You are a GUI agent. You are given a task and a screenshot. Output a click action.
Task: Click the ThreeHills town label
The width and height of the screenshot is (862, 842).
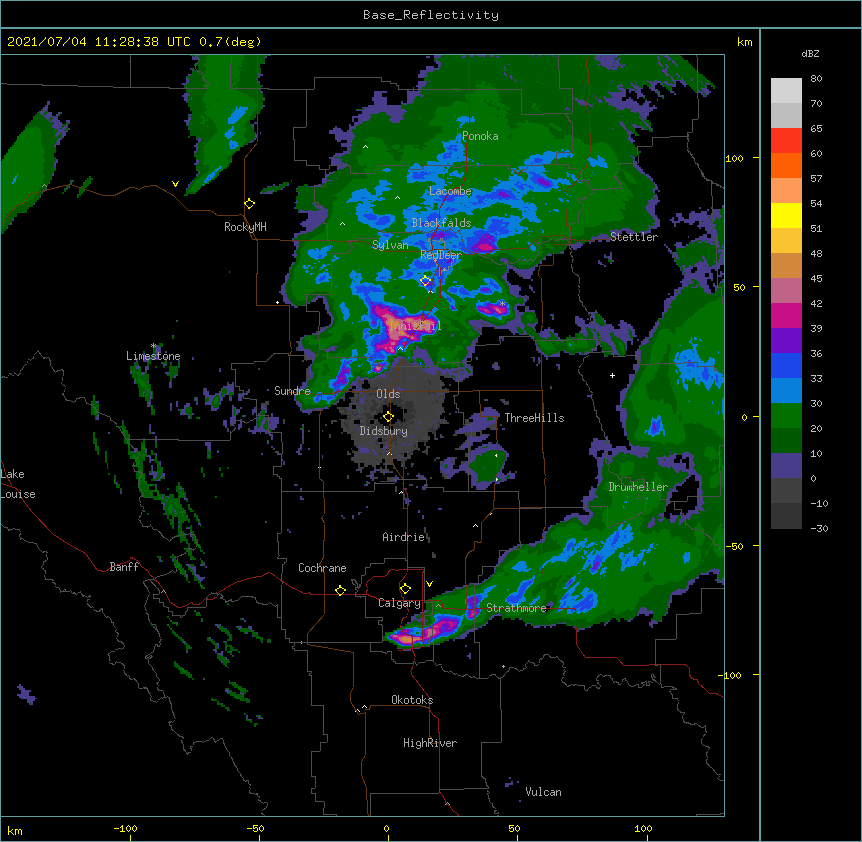(534, 418)
